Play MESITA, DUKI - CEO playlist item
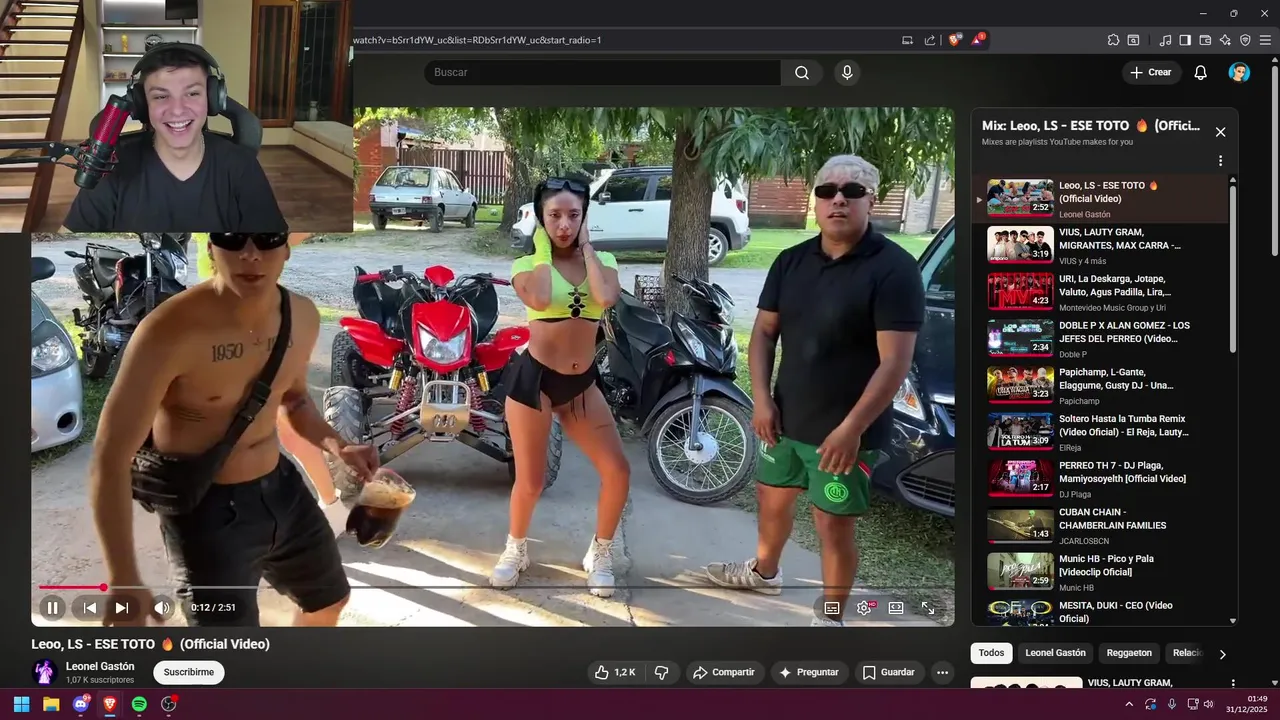1280x720 pixels. (1100, 611)
